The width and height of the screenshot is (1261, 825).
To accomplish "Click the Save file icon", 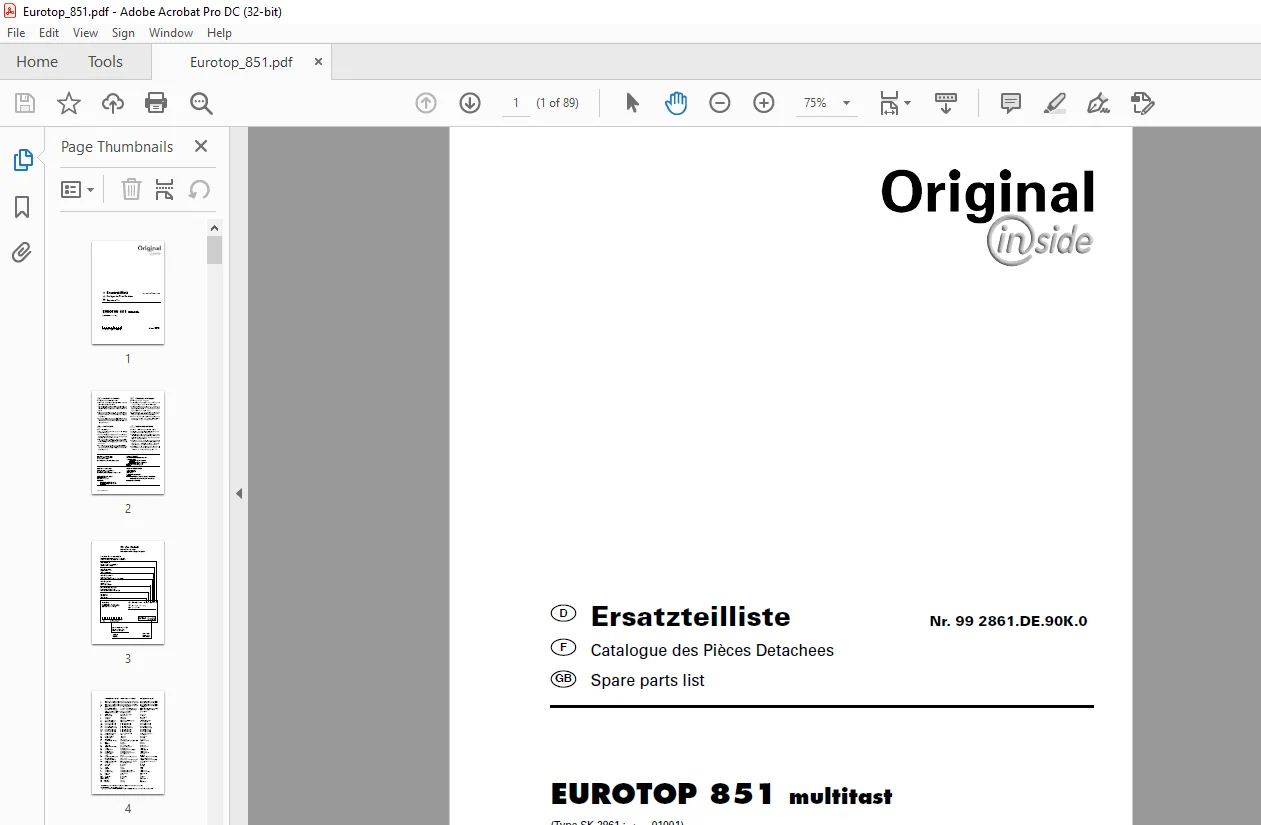I will click(x=25, y=103).
